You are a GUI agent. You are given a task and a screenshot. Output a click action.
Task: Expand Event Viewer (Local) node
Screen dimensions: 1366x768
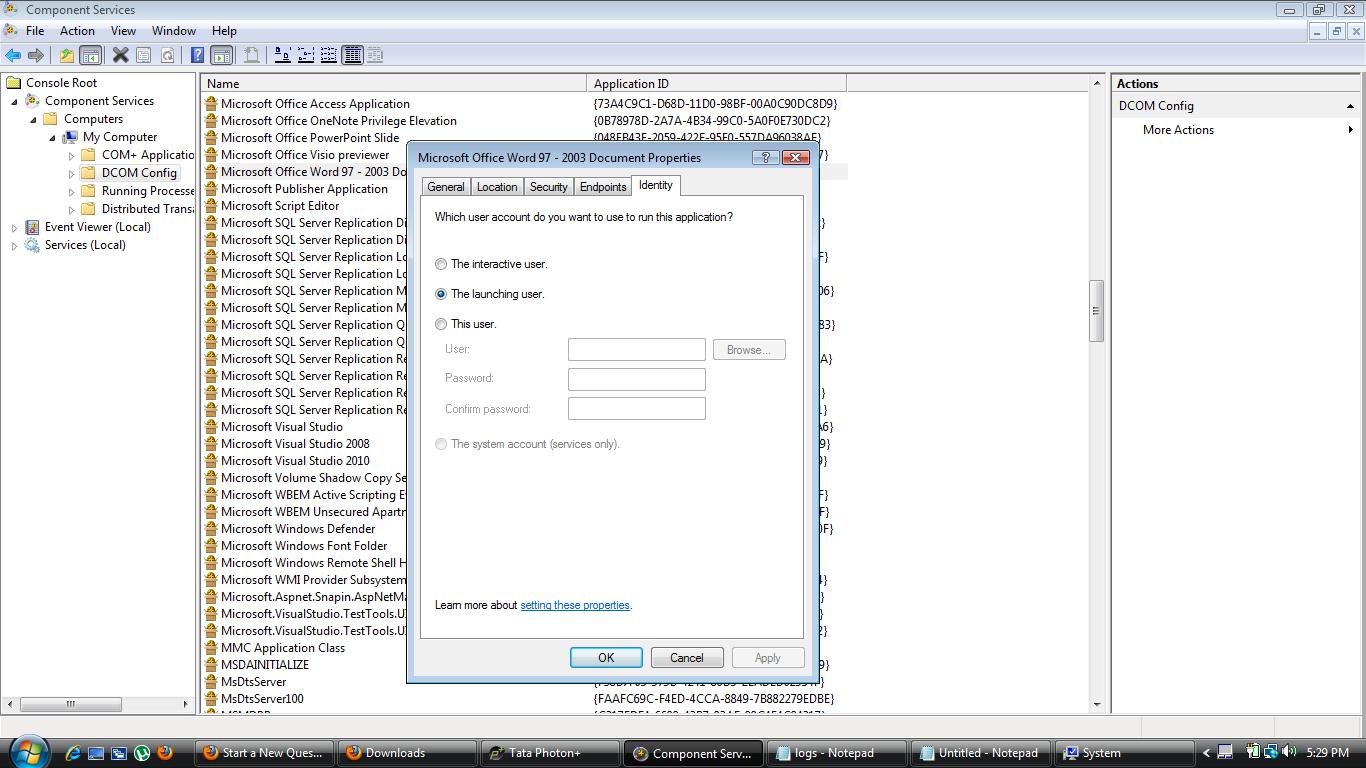(x=14, y=228)
